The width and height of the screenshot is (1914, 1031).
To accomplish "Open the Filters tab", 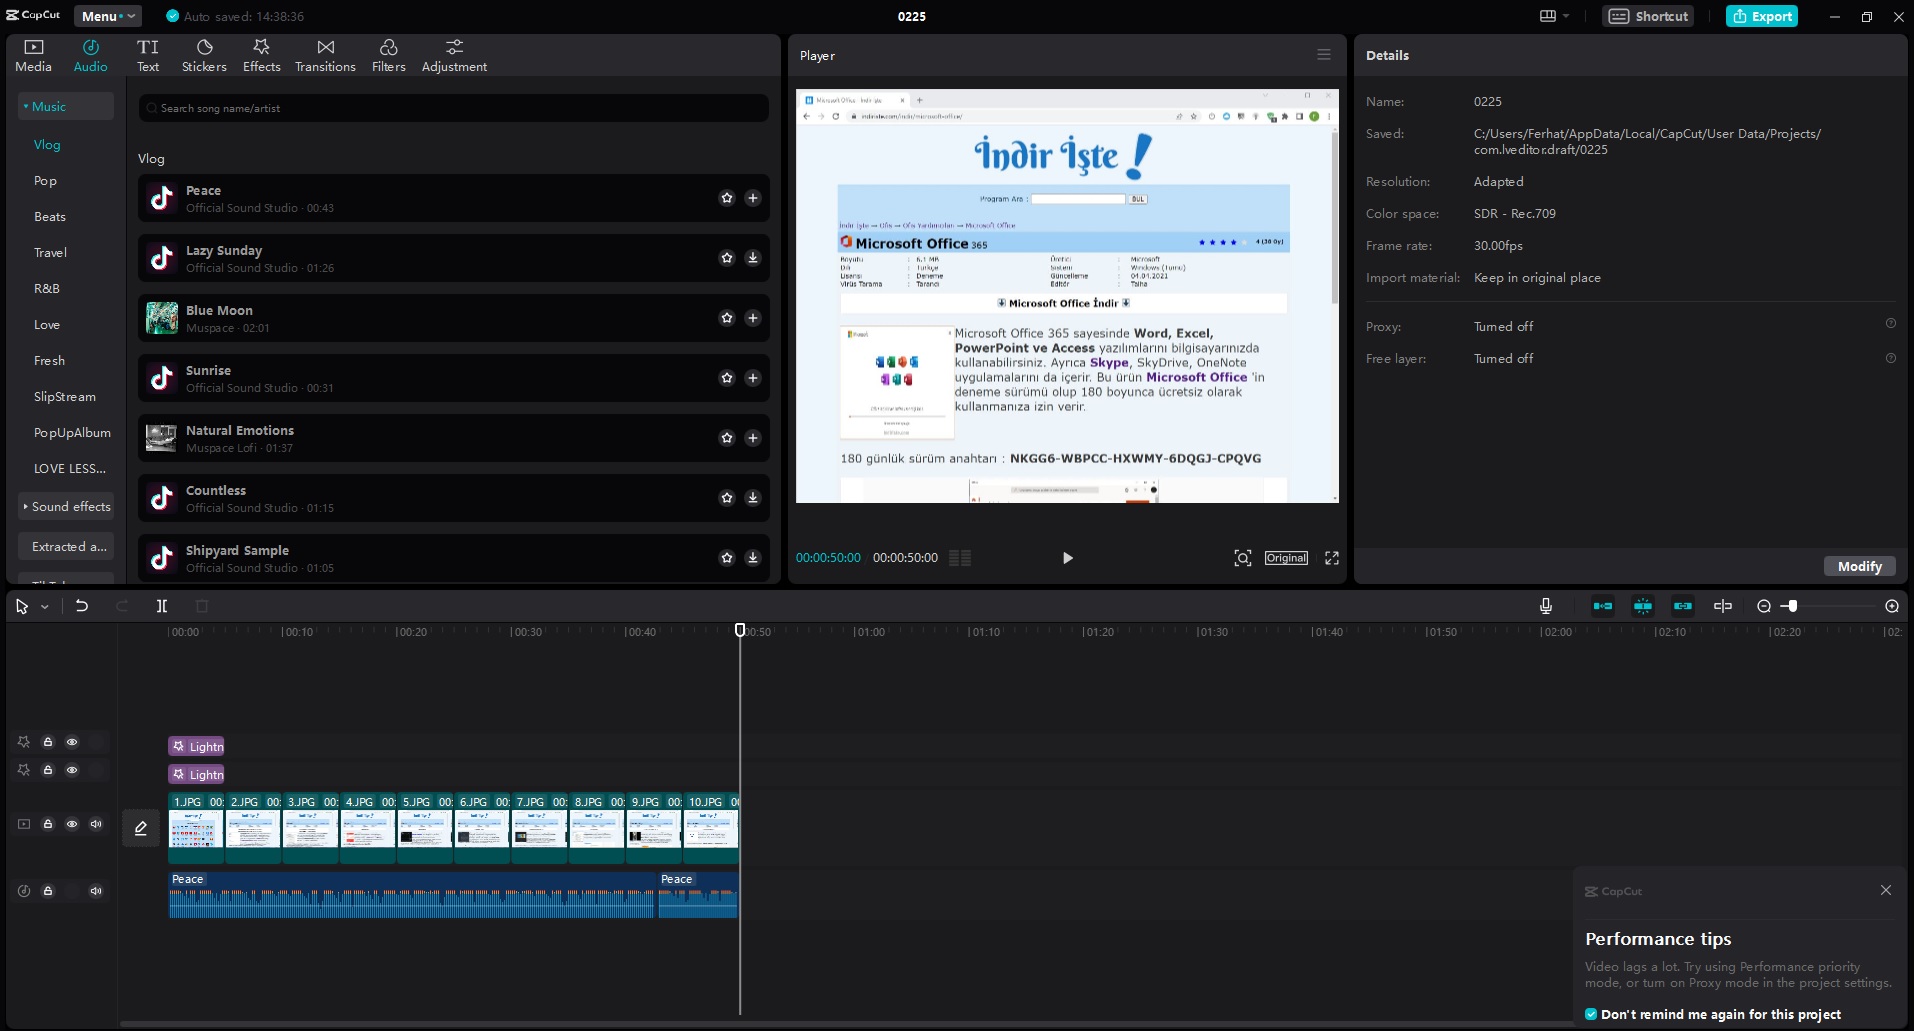I will (x=388, y=55).
